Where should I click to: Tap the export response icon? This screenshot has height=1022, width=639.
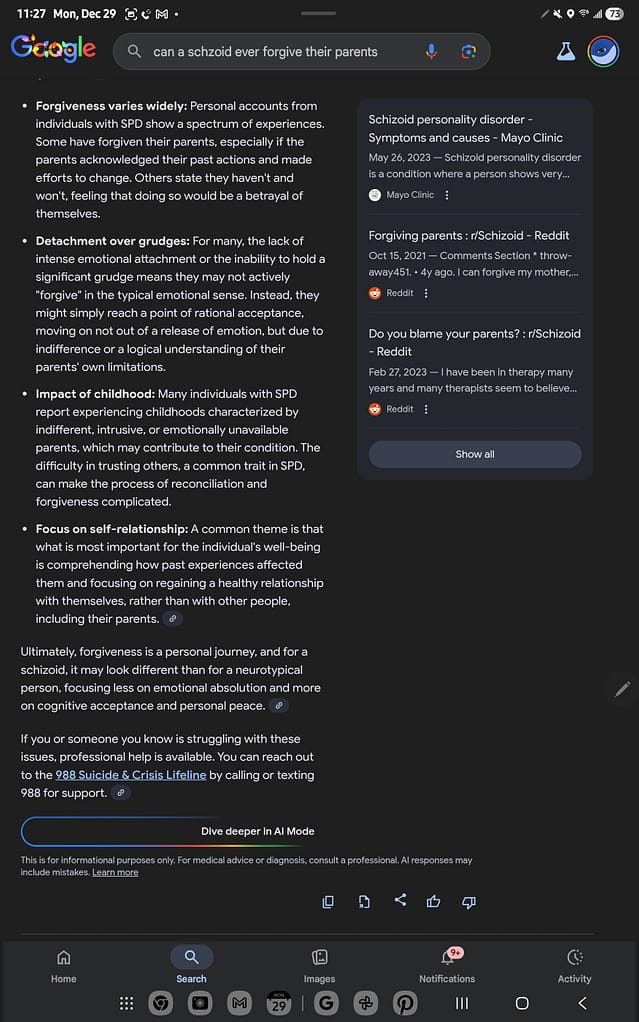click(363, 901)
